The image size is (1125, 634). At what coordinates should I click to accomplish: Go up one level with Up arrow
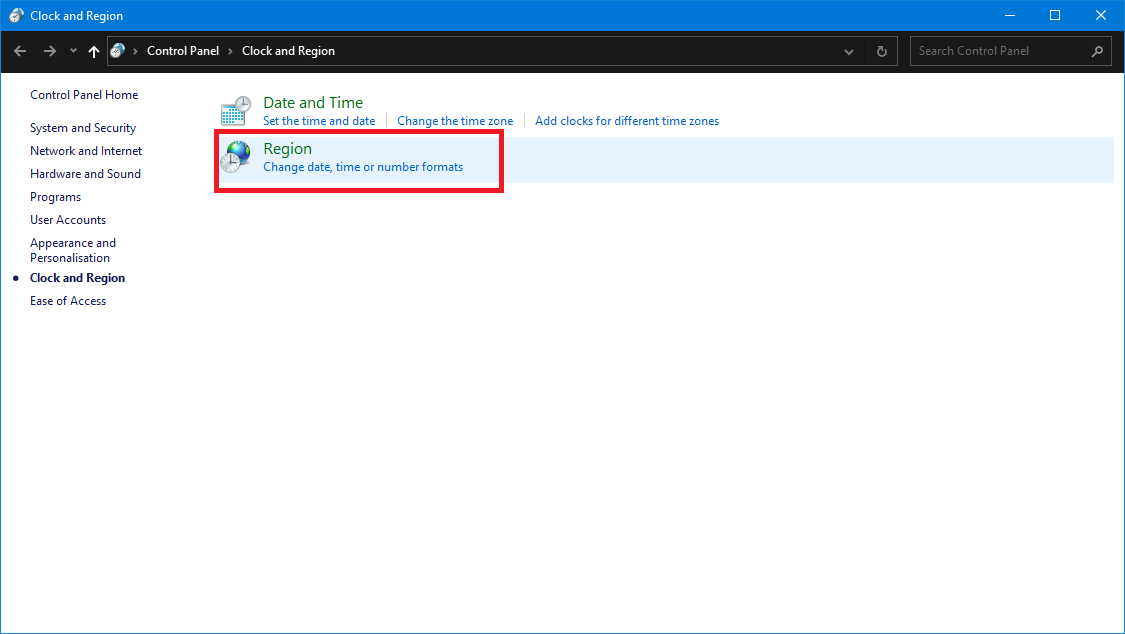pos(94,51)
